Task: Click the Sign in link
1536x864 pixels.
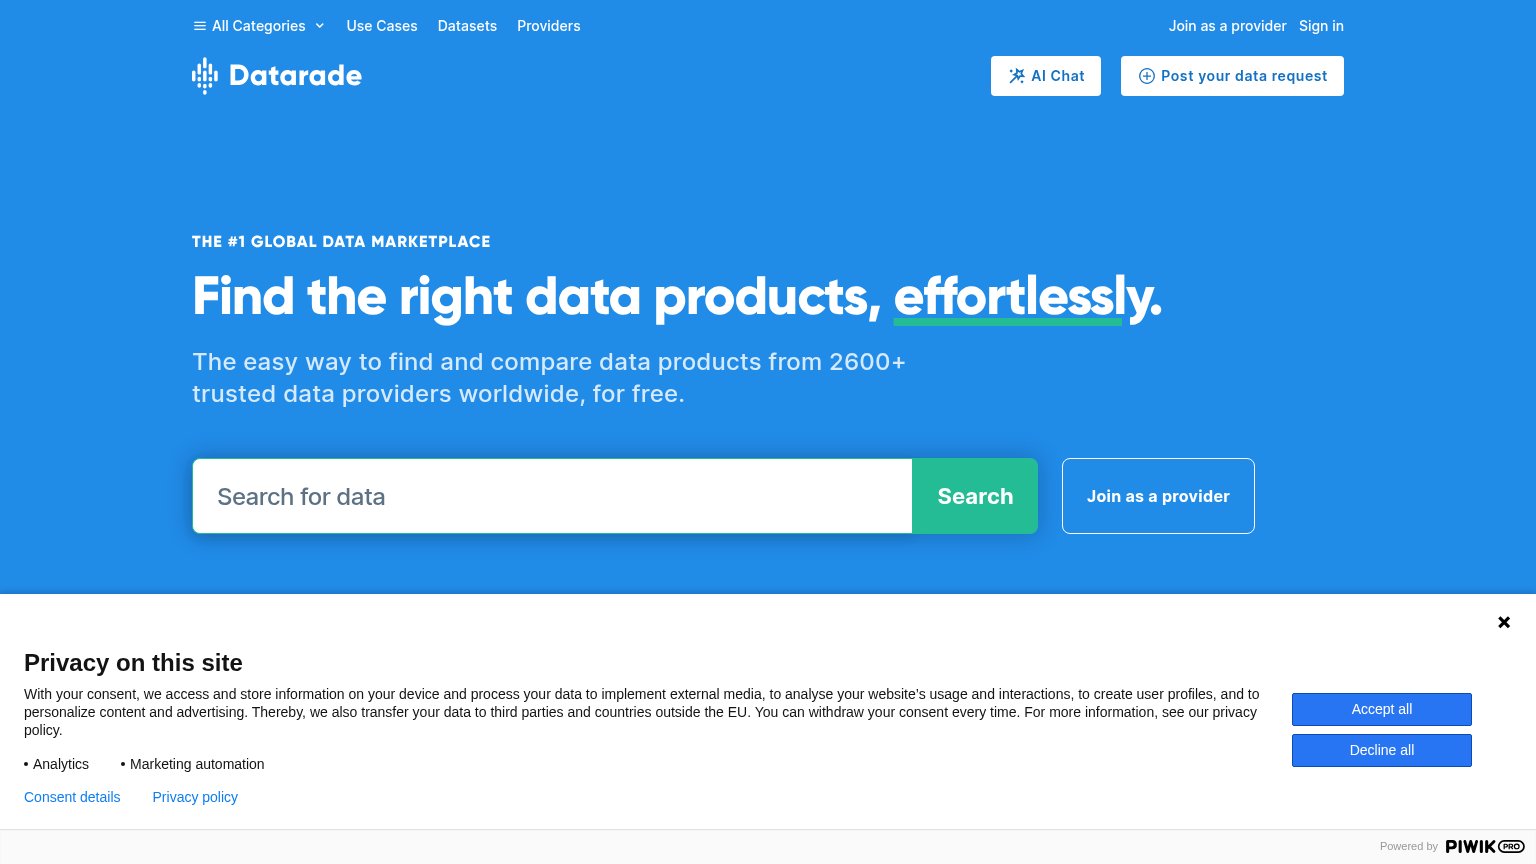Action: 1321,26
